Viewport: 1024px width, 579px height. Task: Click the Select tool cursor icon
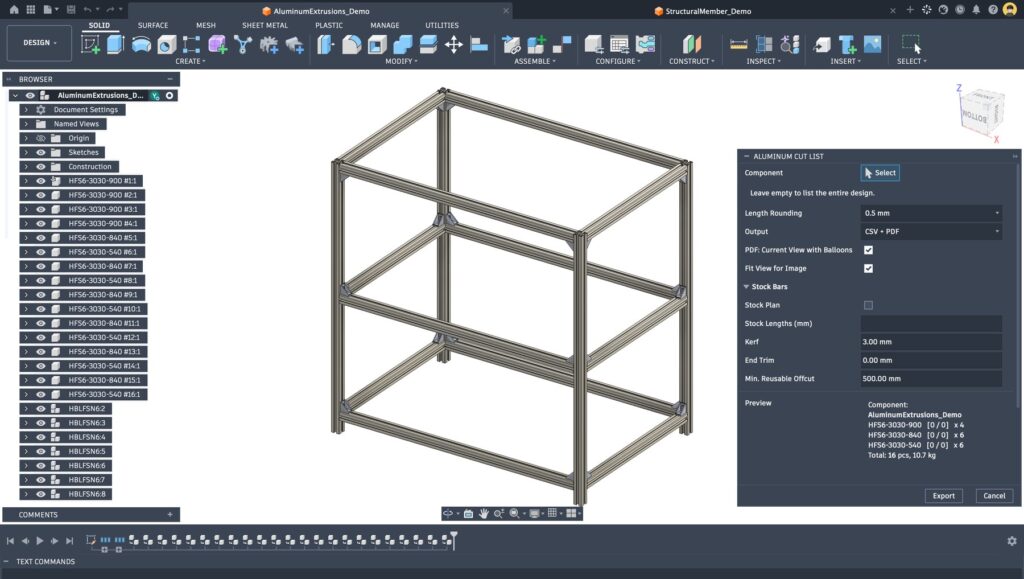pos(911,44)
